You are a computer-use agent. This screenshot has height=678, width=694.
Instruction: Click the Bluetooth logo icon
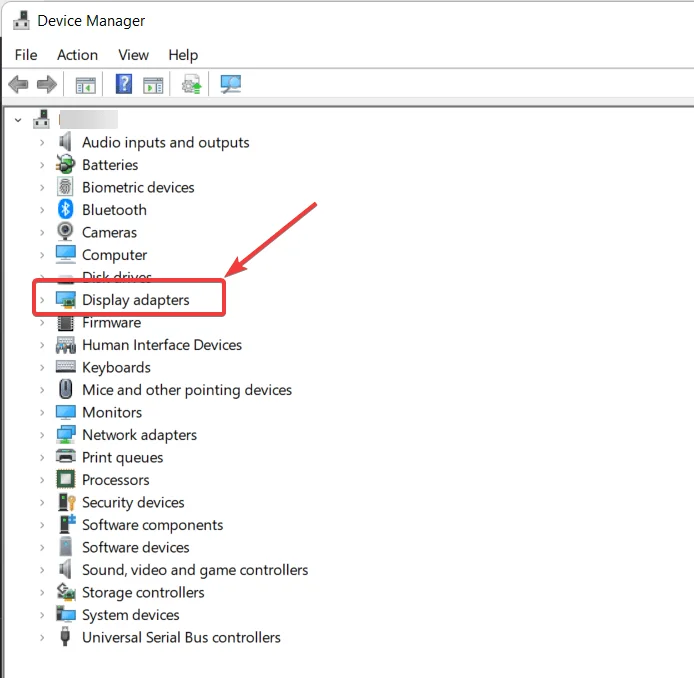click(66, 209)
